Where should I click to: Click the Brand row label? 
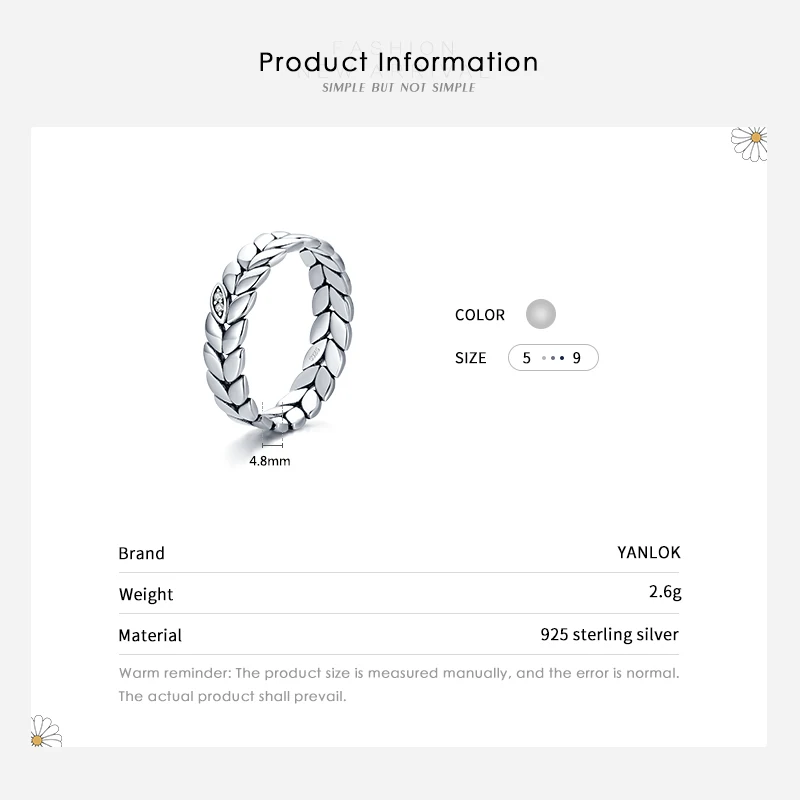click(142, 553)
